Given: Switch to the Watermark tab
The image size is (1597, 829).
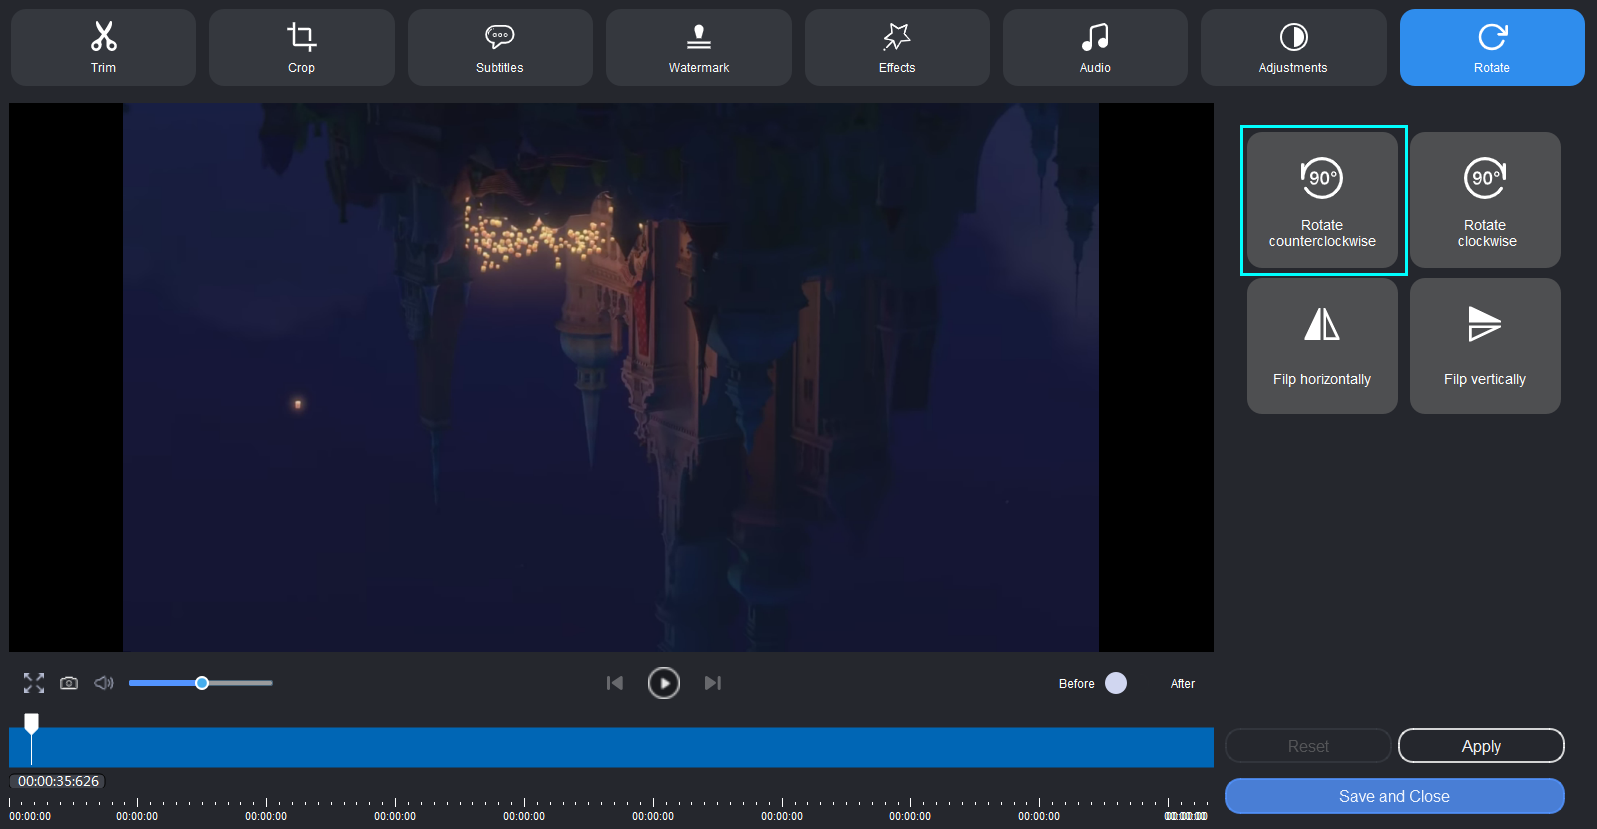Looking at the screenshot, I should point(698,47).
